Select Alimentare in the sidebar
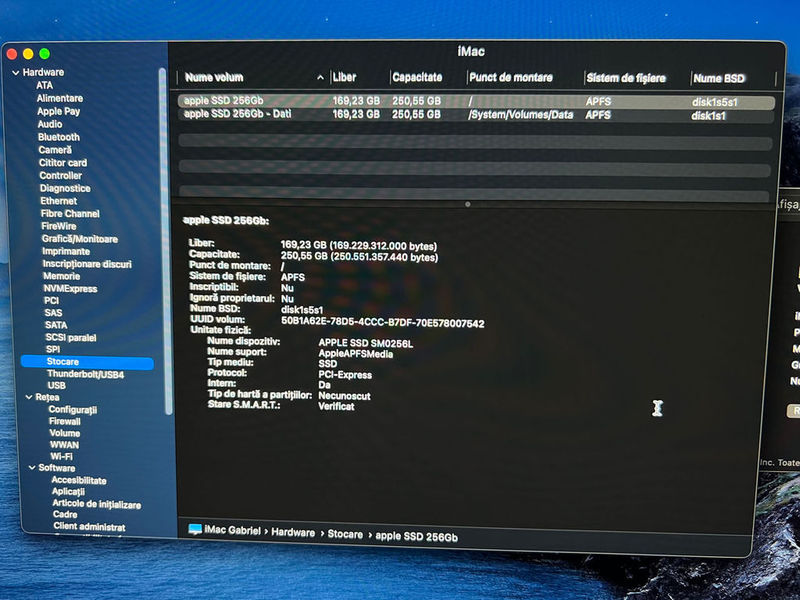Viewport: 800px width, 600px height. coord(60,98)
